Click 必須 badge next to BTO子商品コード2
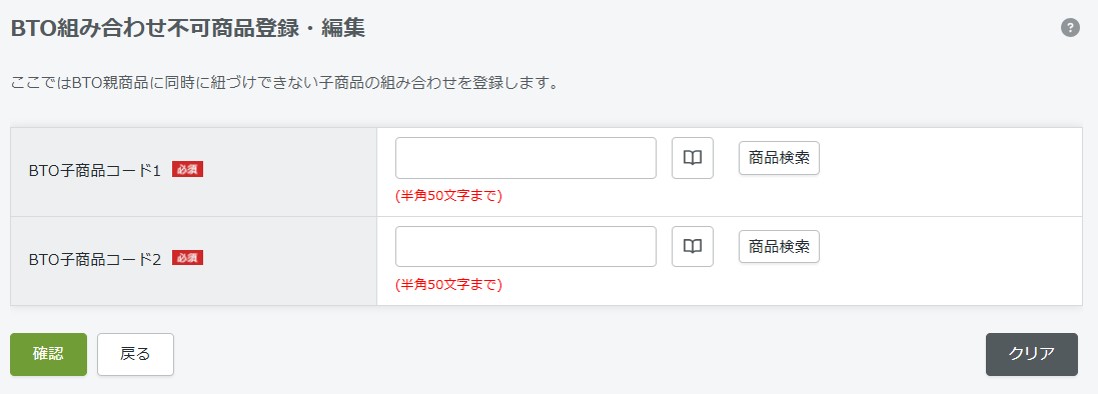 click(188, 258)
